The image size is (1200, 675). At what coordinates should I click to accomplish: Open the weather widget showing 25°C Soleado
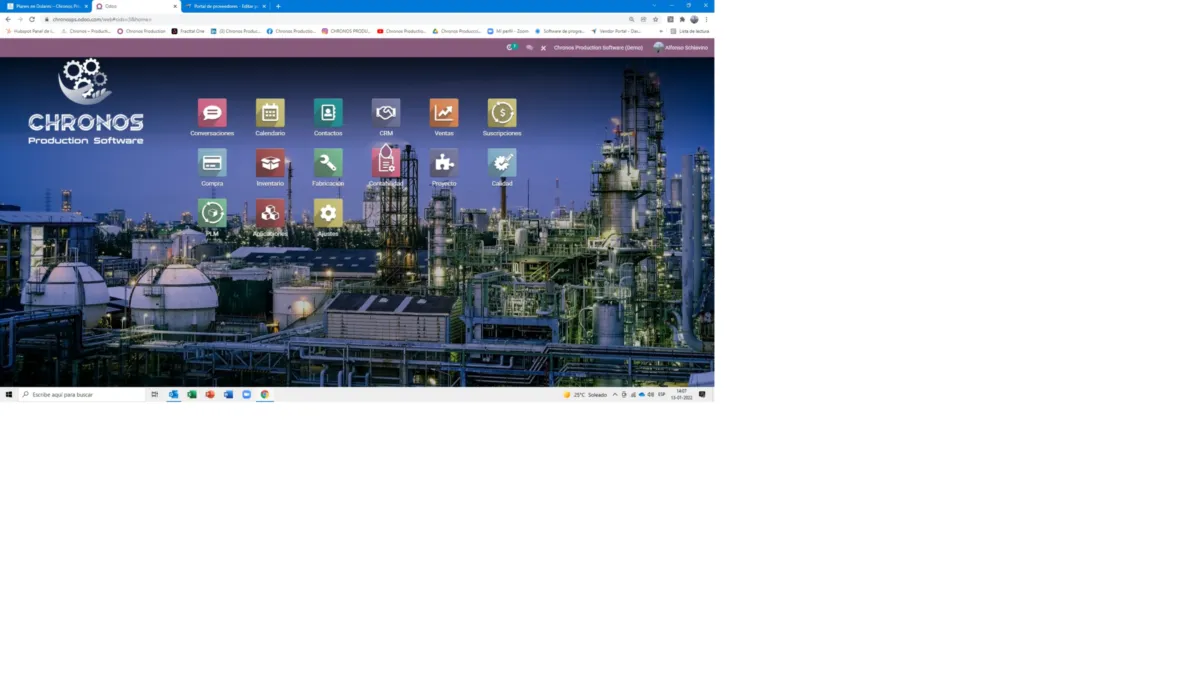click(x=585, y=394)
